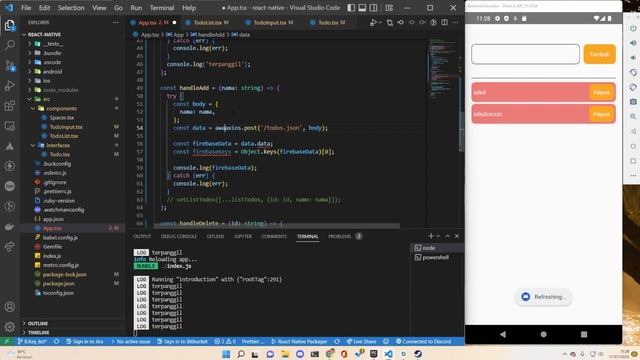This screenshot has width=640, height=360.
Task: Click the todo text input in emulator
Action: [x=525, y=54]
